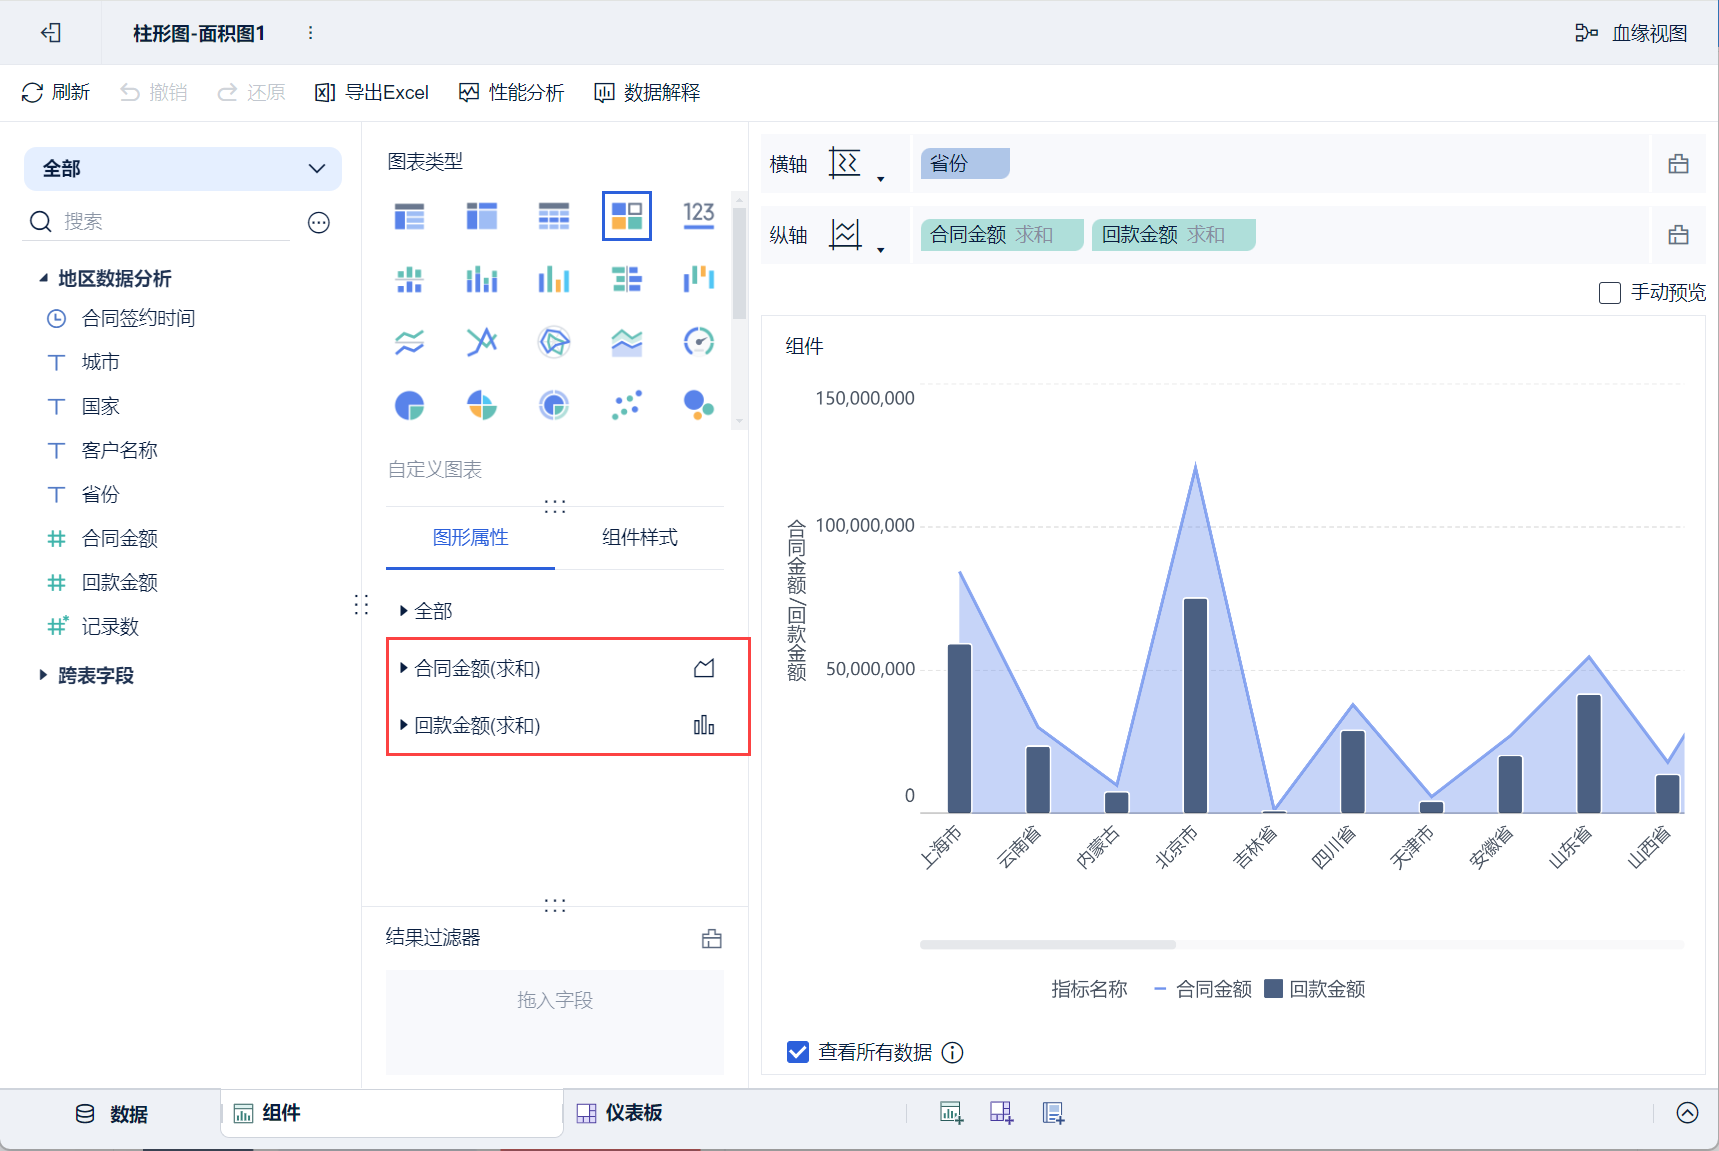Open 数据解释 data explanation
The width and height of the screenshot is (1719, 1151).
click(647, 93)
